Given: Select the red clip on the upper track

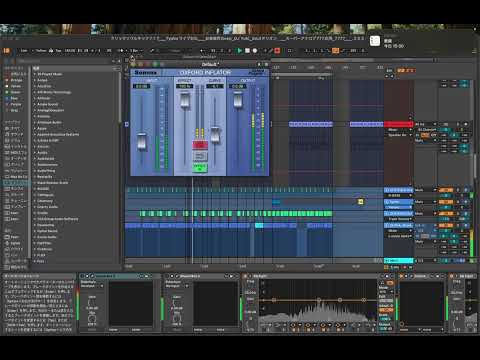Looking at the screenshot, I should [x=399, y=124].
